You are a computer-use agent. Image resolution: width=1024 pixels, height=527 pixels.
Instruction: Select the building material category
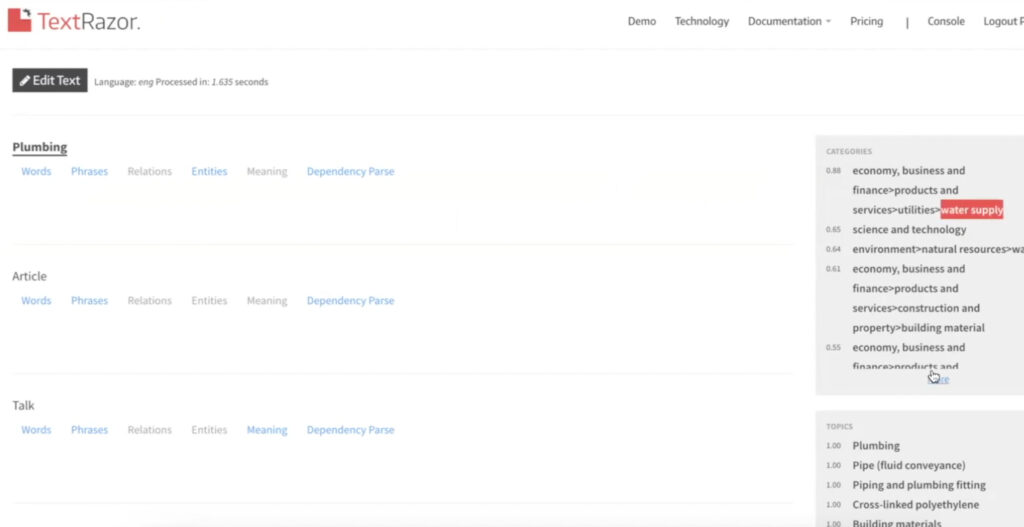pos(918,298)
